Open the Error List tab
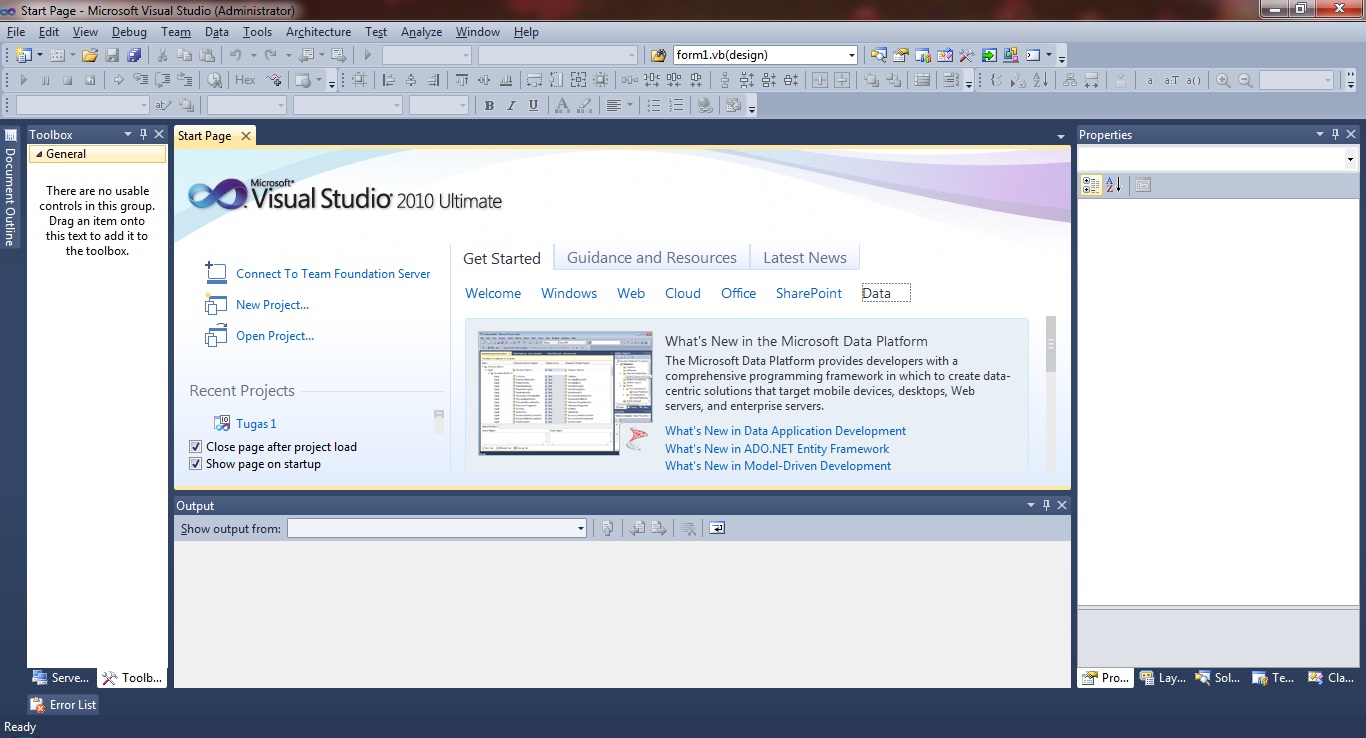Image resolution: width=1366 pixels, height=738 pixels. pyautogui.click(x=63, y=705)
